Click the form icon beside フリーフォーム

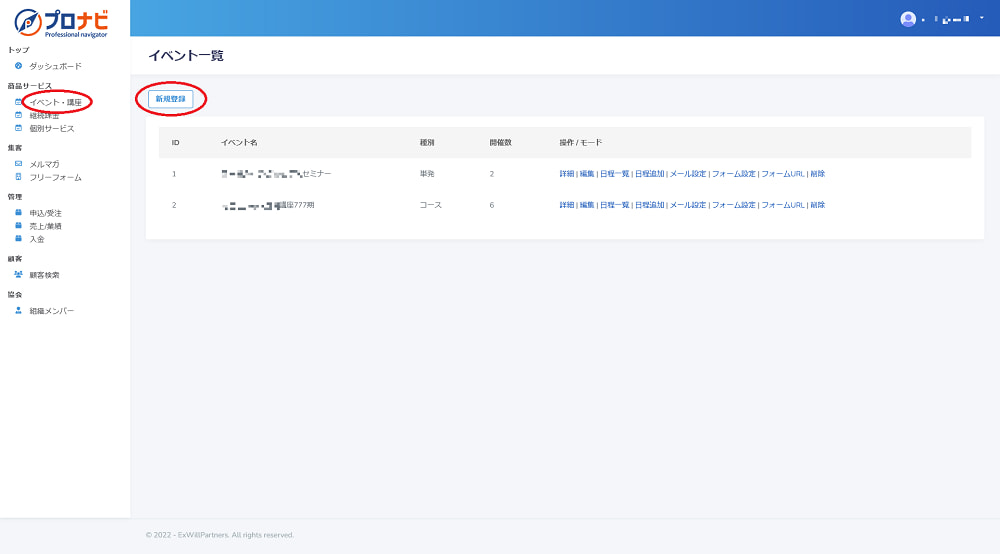(18, 177)
